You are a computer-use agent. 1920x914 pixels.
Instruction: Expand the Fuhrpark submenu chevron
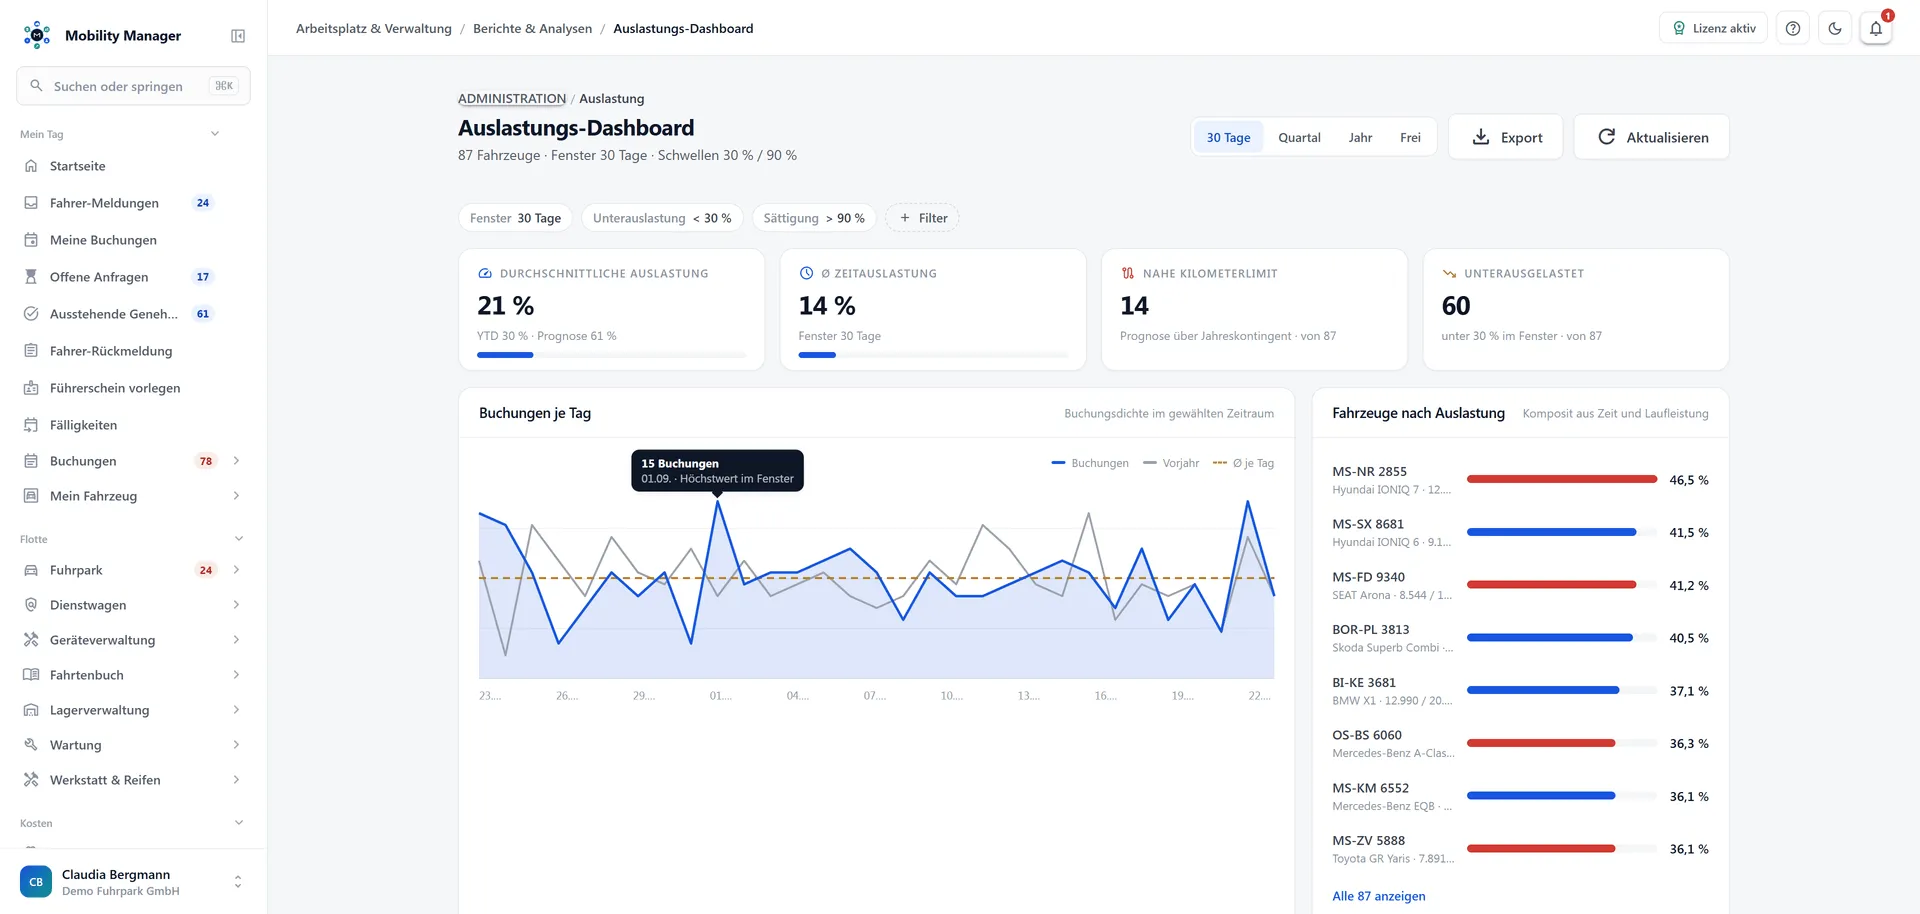click(x=237, y=570)
